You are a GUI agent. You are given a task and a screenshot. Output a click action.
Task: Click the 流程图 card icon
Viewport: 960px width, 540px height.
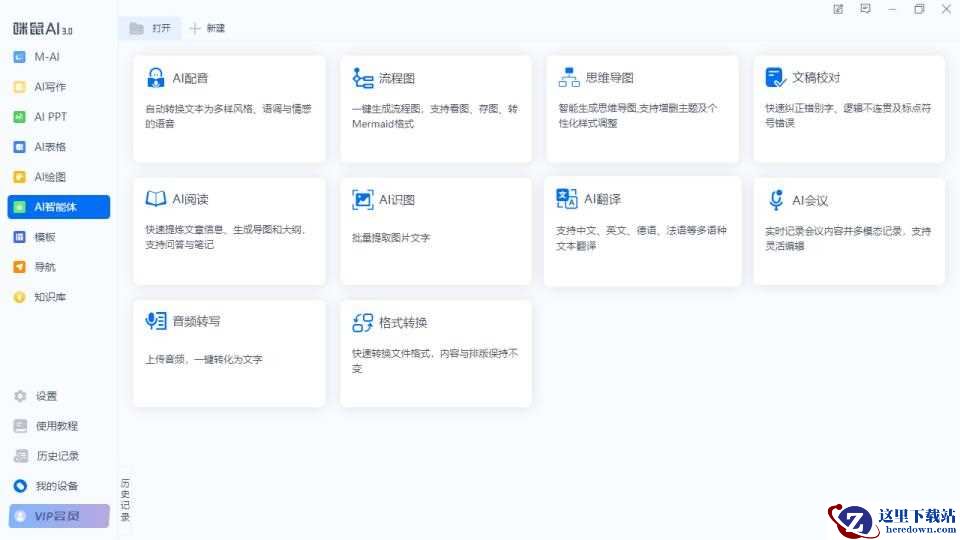tap(362, 78)
